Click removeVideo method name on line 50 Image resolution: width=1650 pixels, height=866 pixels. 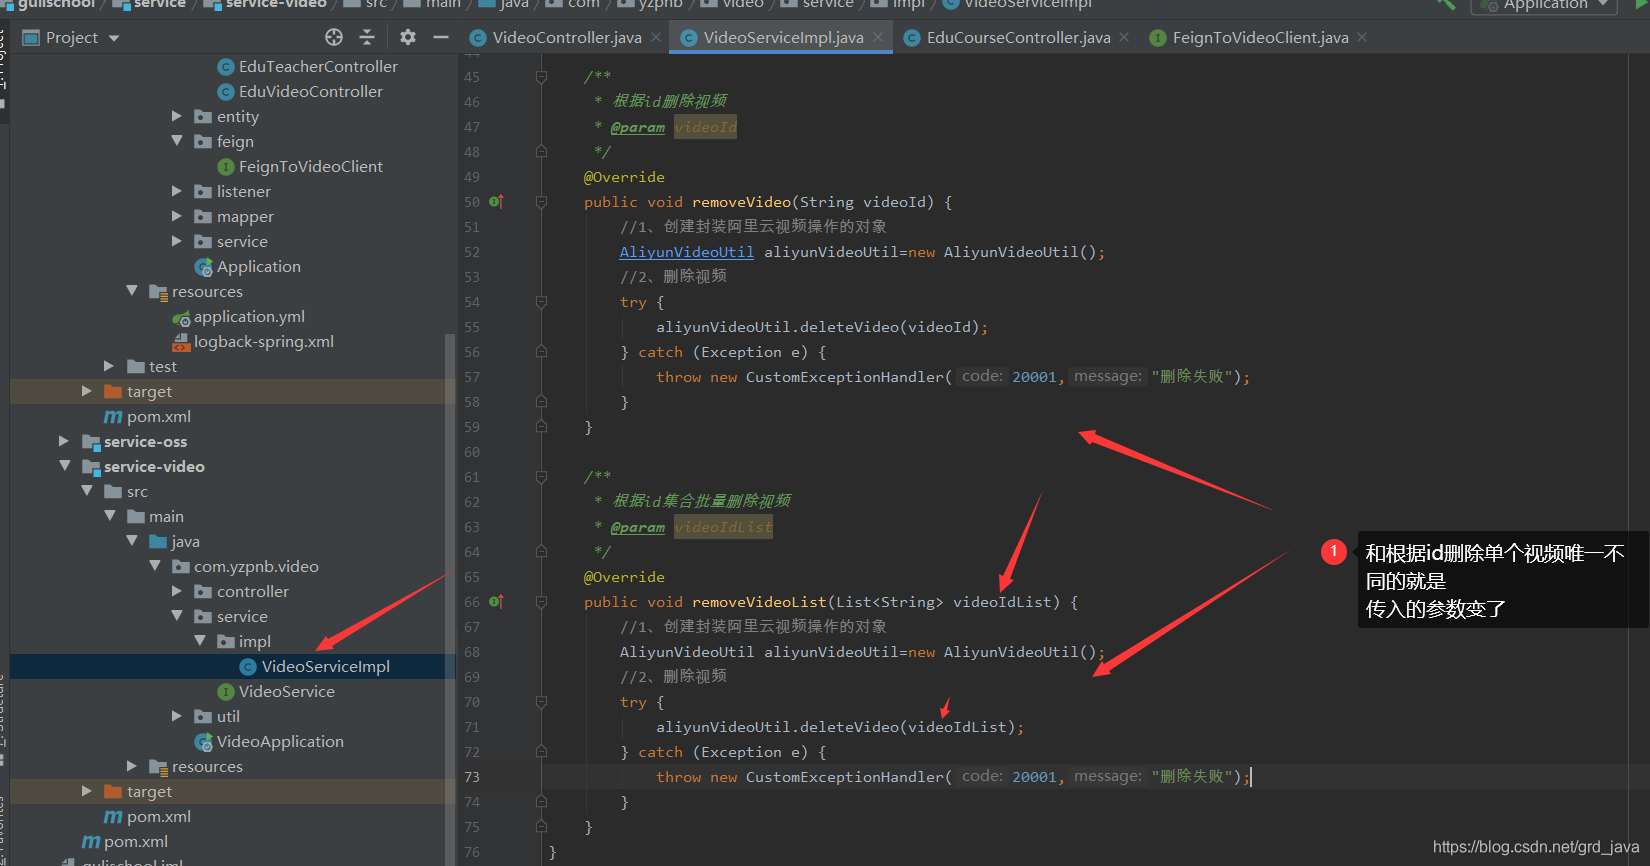741,202
